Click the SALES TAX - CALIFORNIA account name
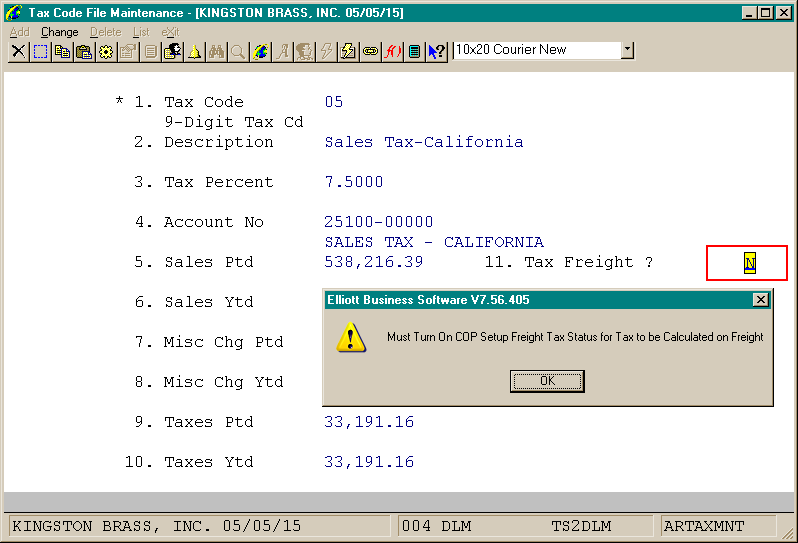The width and height of the screenshot is (798, 543). pyautogui.click(x=434, y=242)
